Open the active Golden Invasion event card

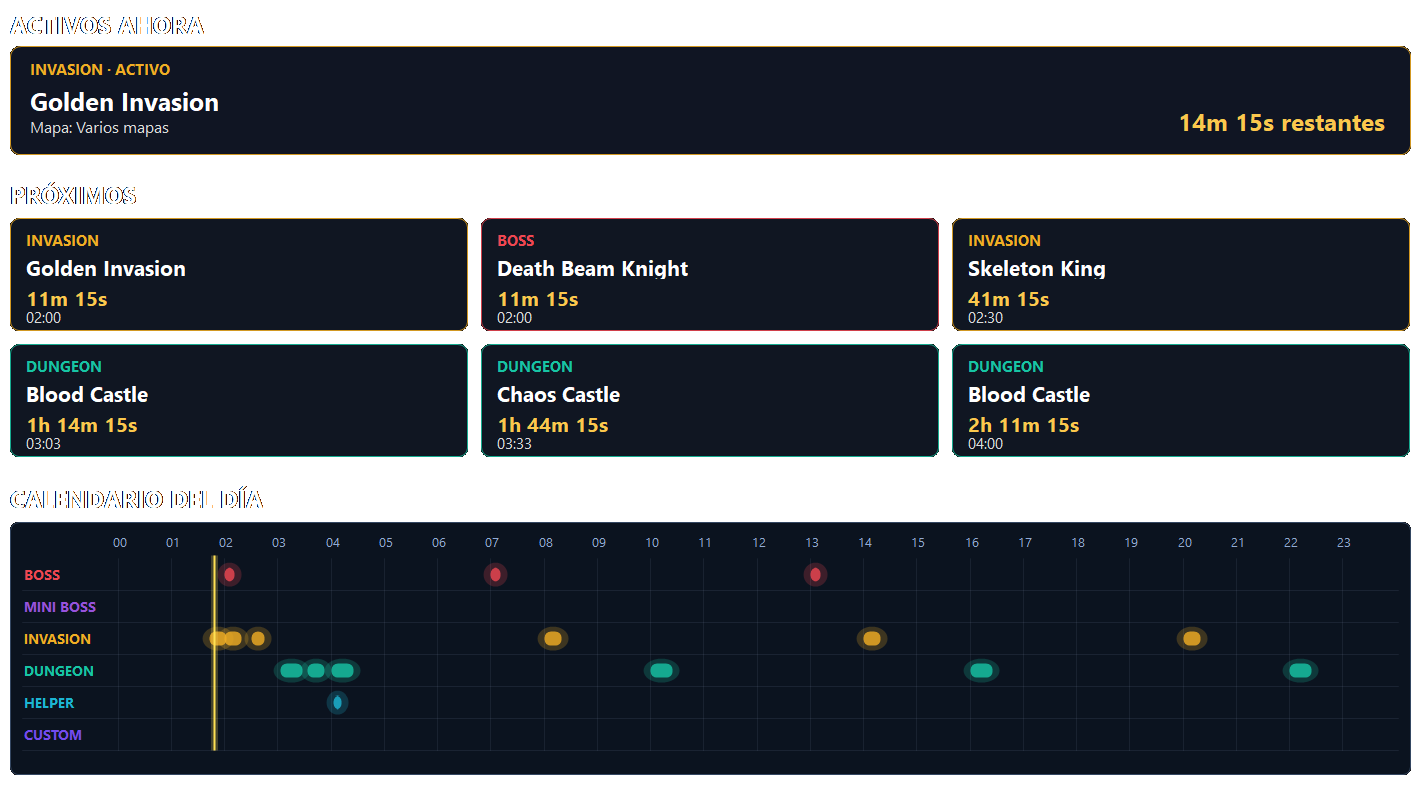710,100
